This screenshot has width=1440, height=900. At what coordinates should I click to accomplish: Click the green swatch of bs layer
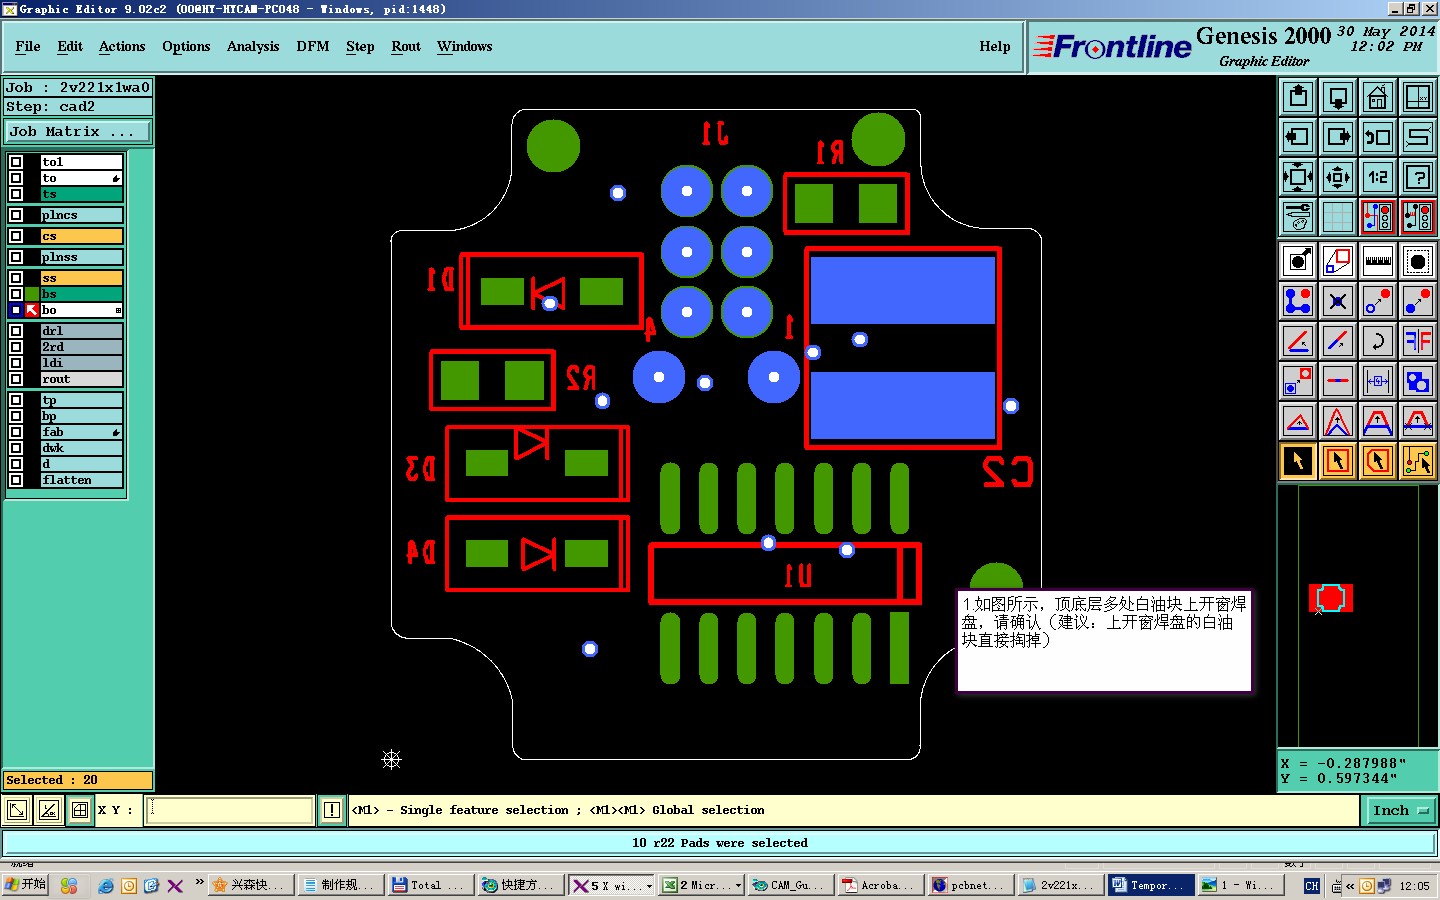point(32,294)
